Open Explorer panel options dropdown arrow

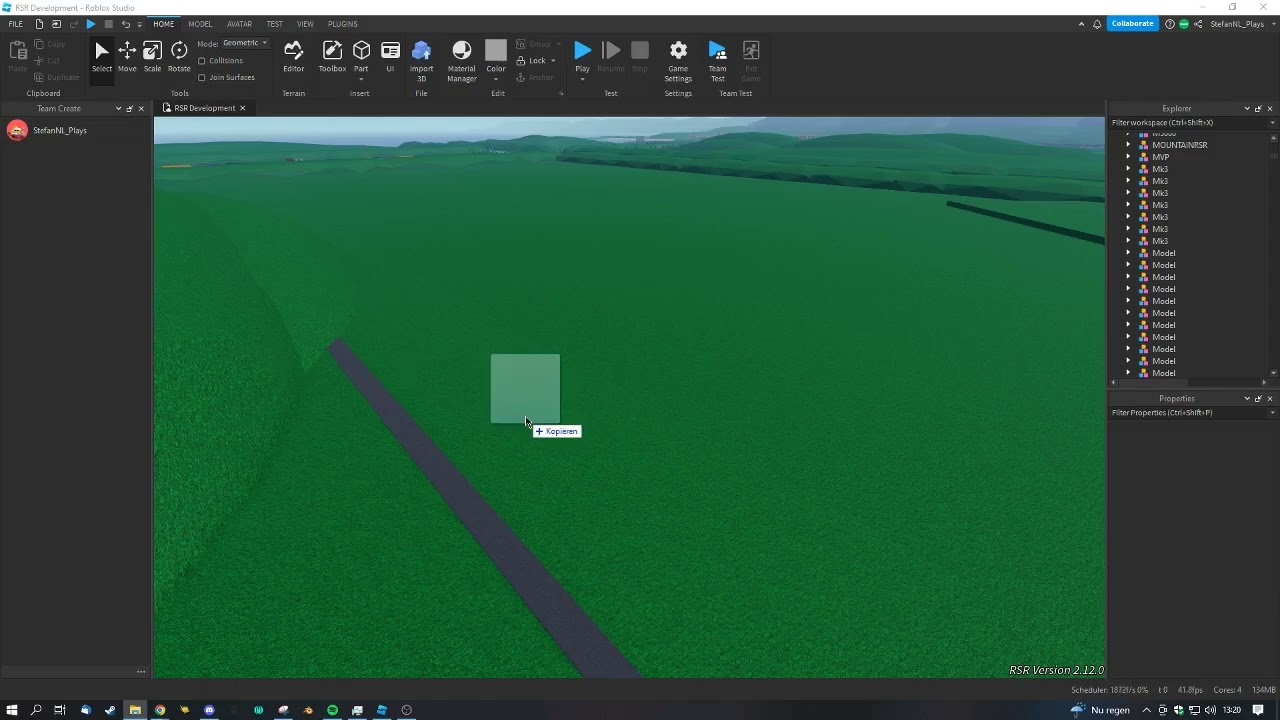click(x=1247, y=108)
